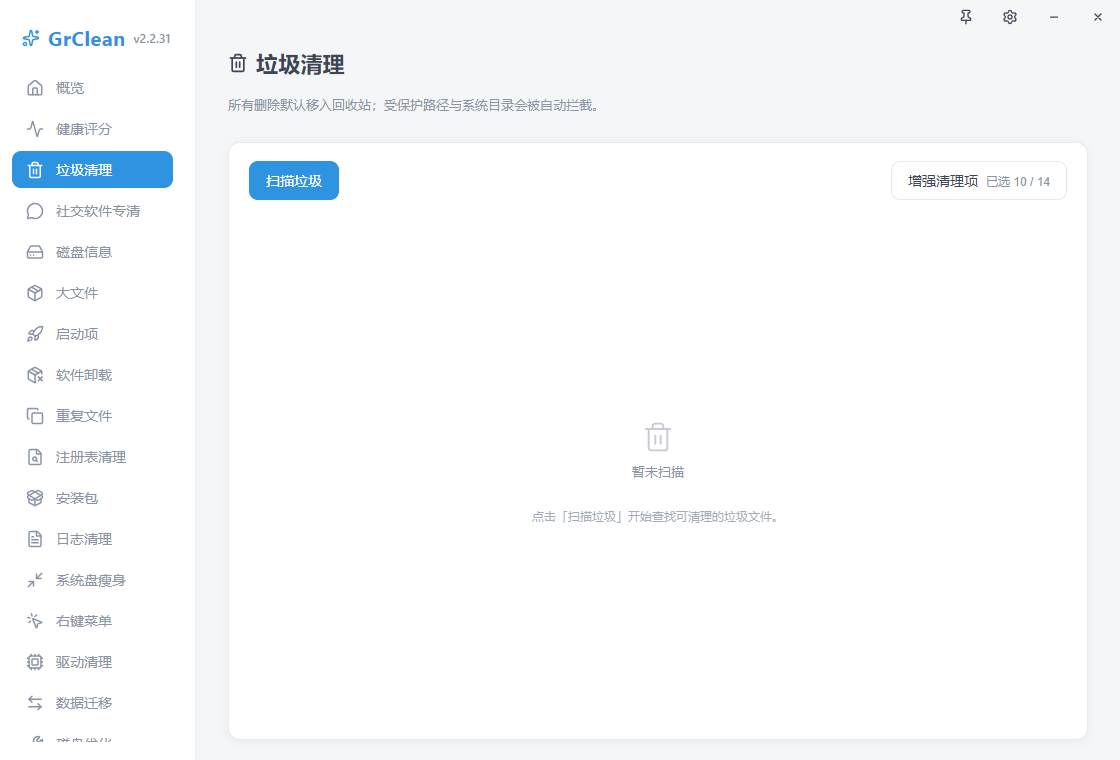Click the GrClean sparkle logo
1120x760 pixels.
coord(31,39)
